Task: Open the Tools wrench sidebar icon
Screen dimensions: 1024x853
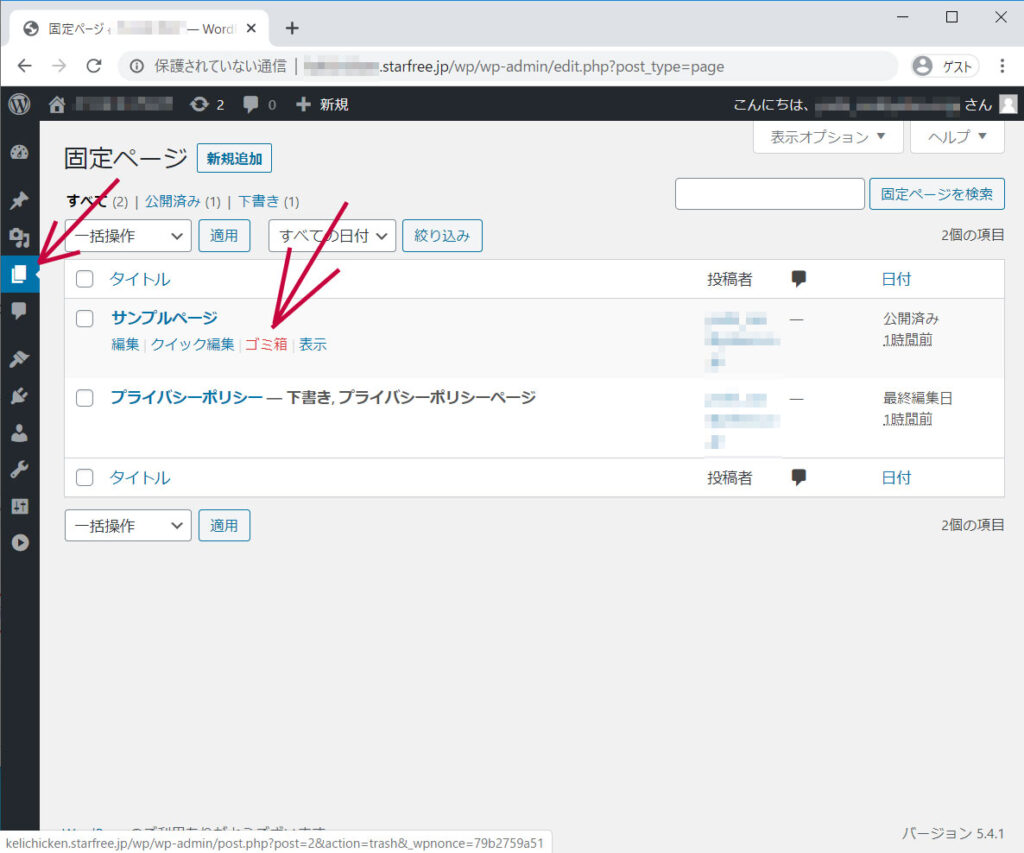Action: click(x=20, y=469)
